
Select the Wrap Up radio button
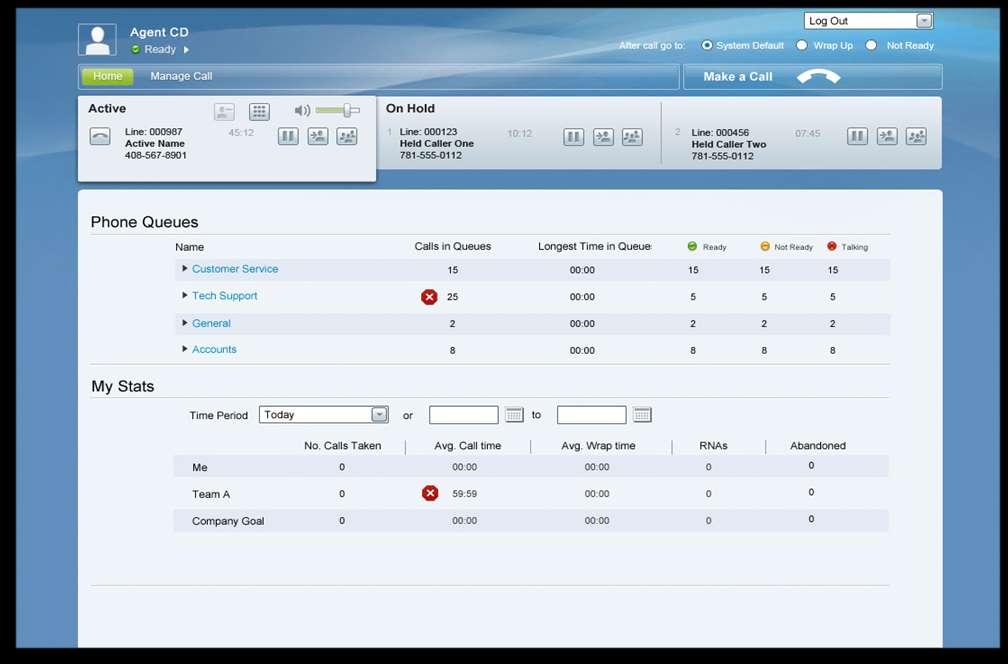[x=802, y=45]
